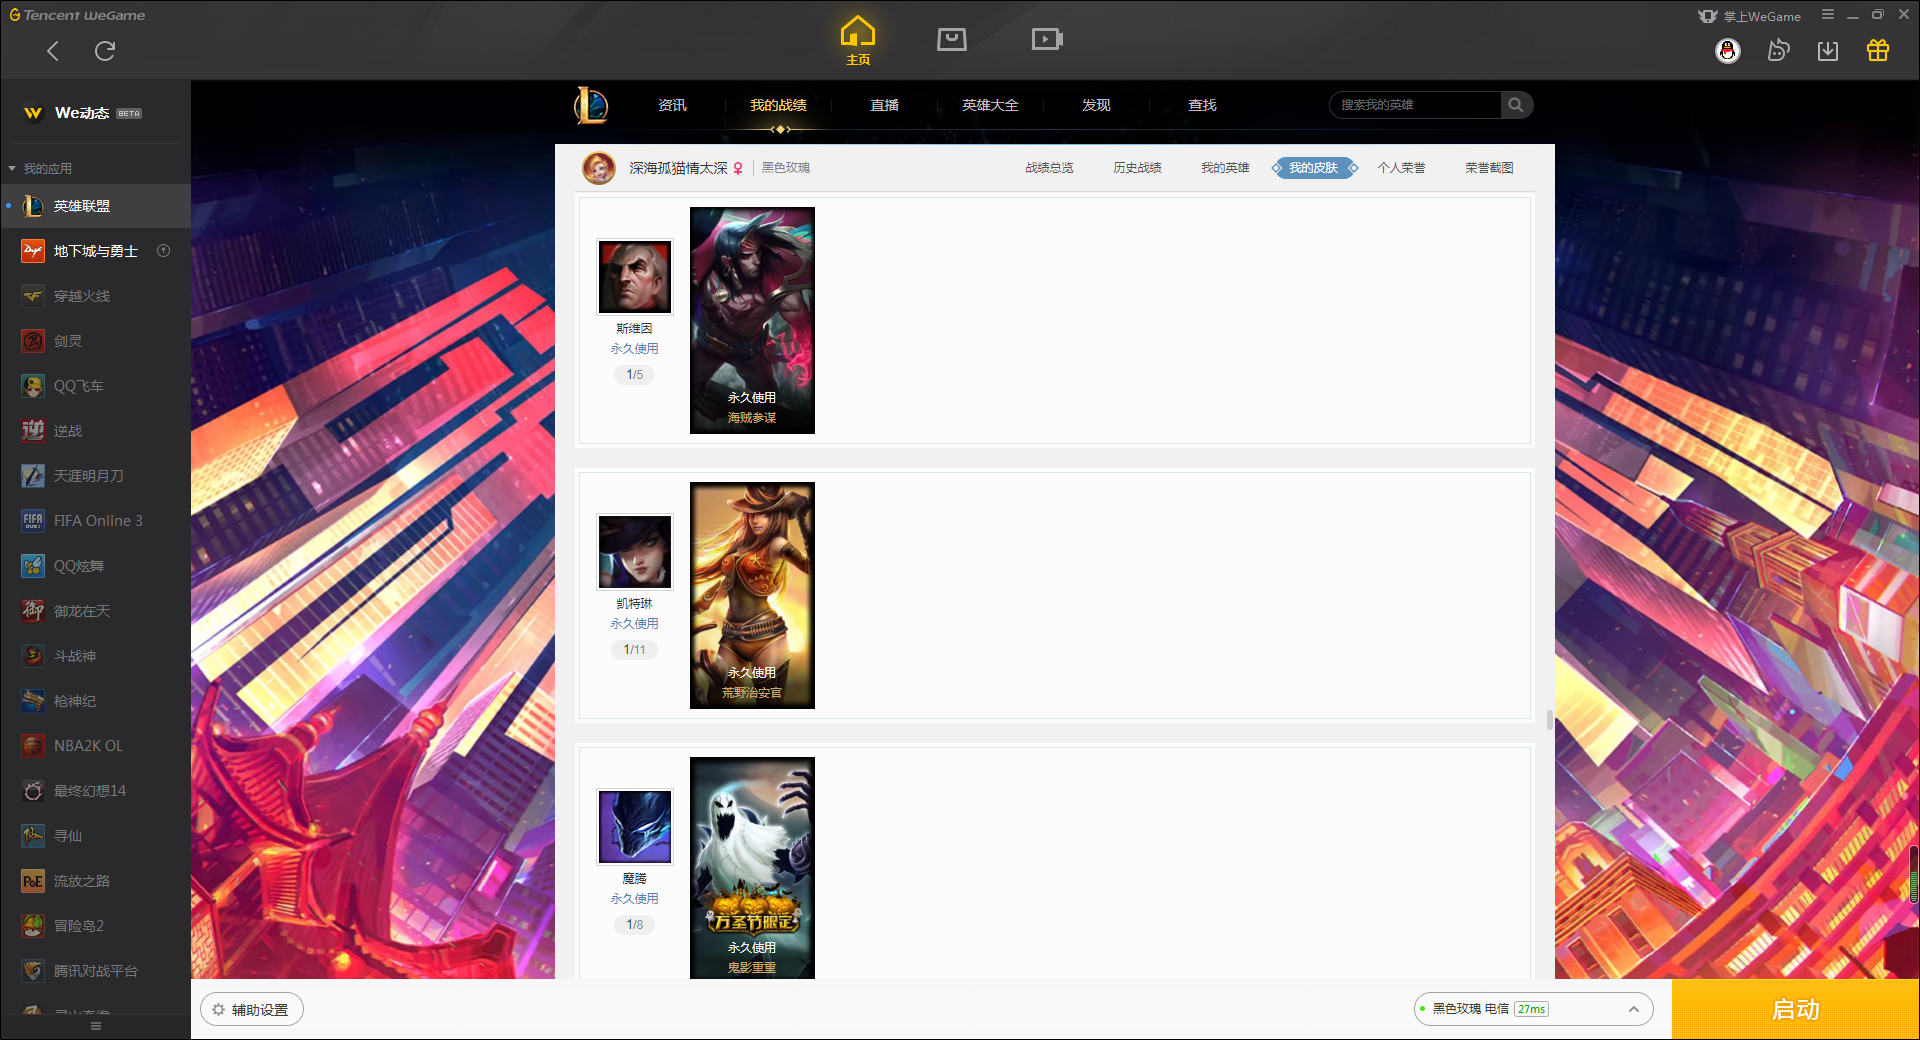This screenshot has width=1920, height=1040.
Task: Select QQ飞车 game icon
Action: [x=33, y=386]
